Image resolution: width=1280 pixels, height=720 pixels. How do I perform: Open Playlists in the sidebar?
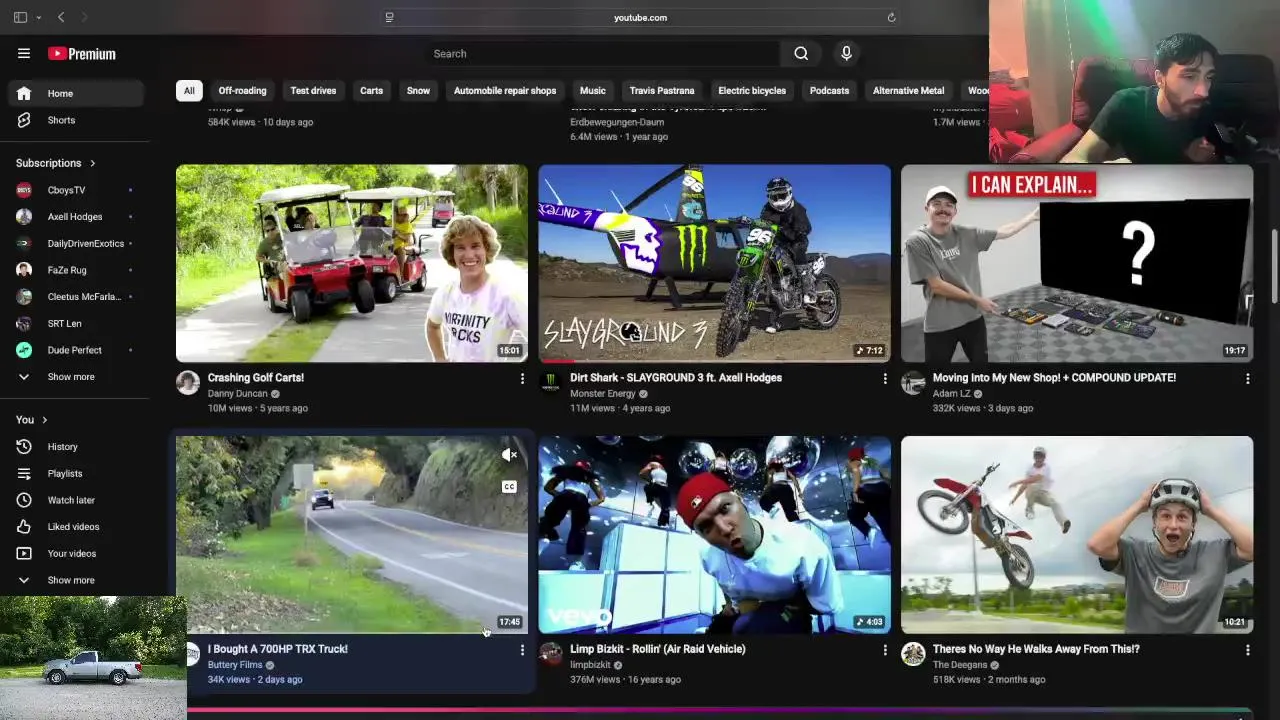click(x=76, y=473)
